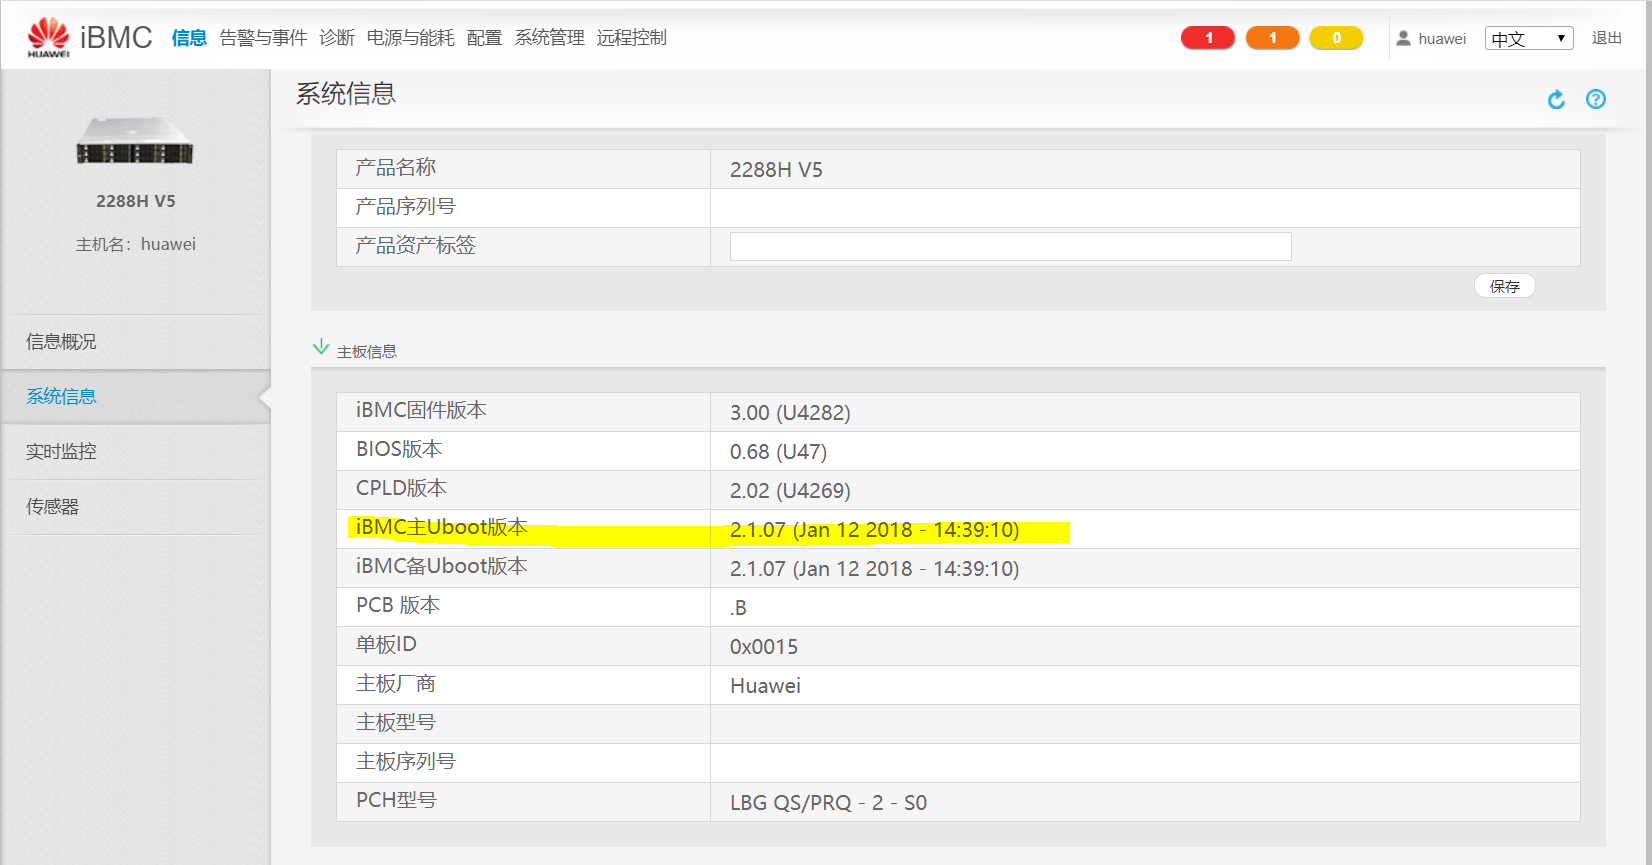Open 实时监控 in sidebar

click(x=135, y=452)
